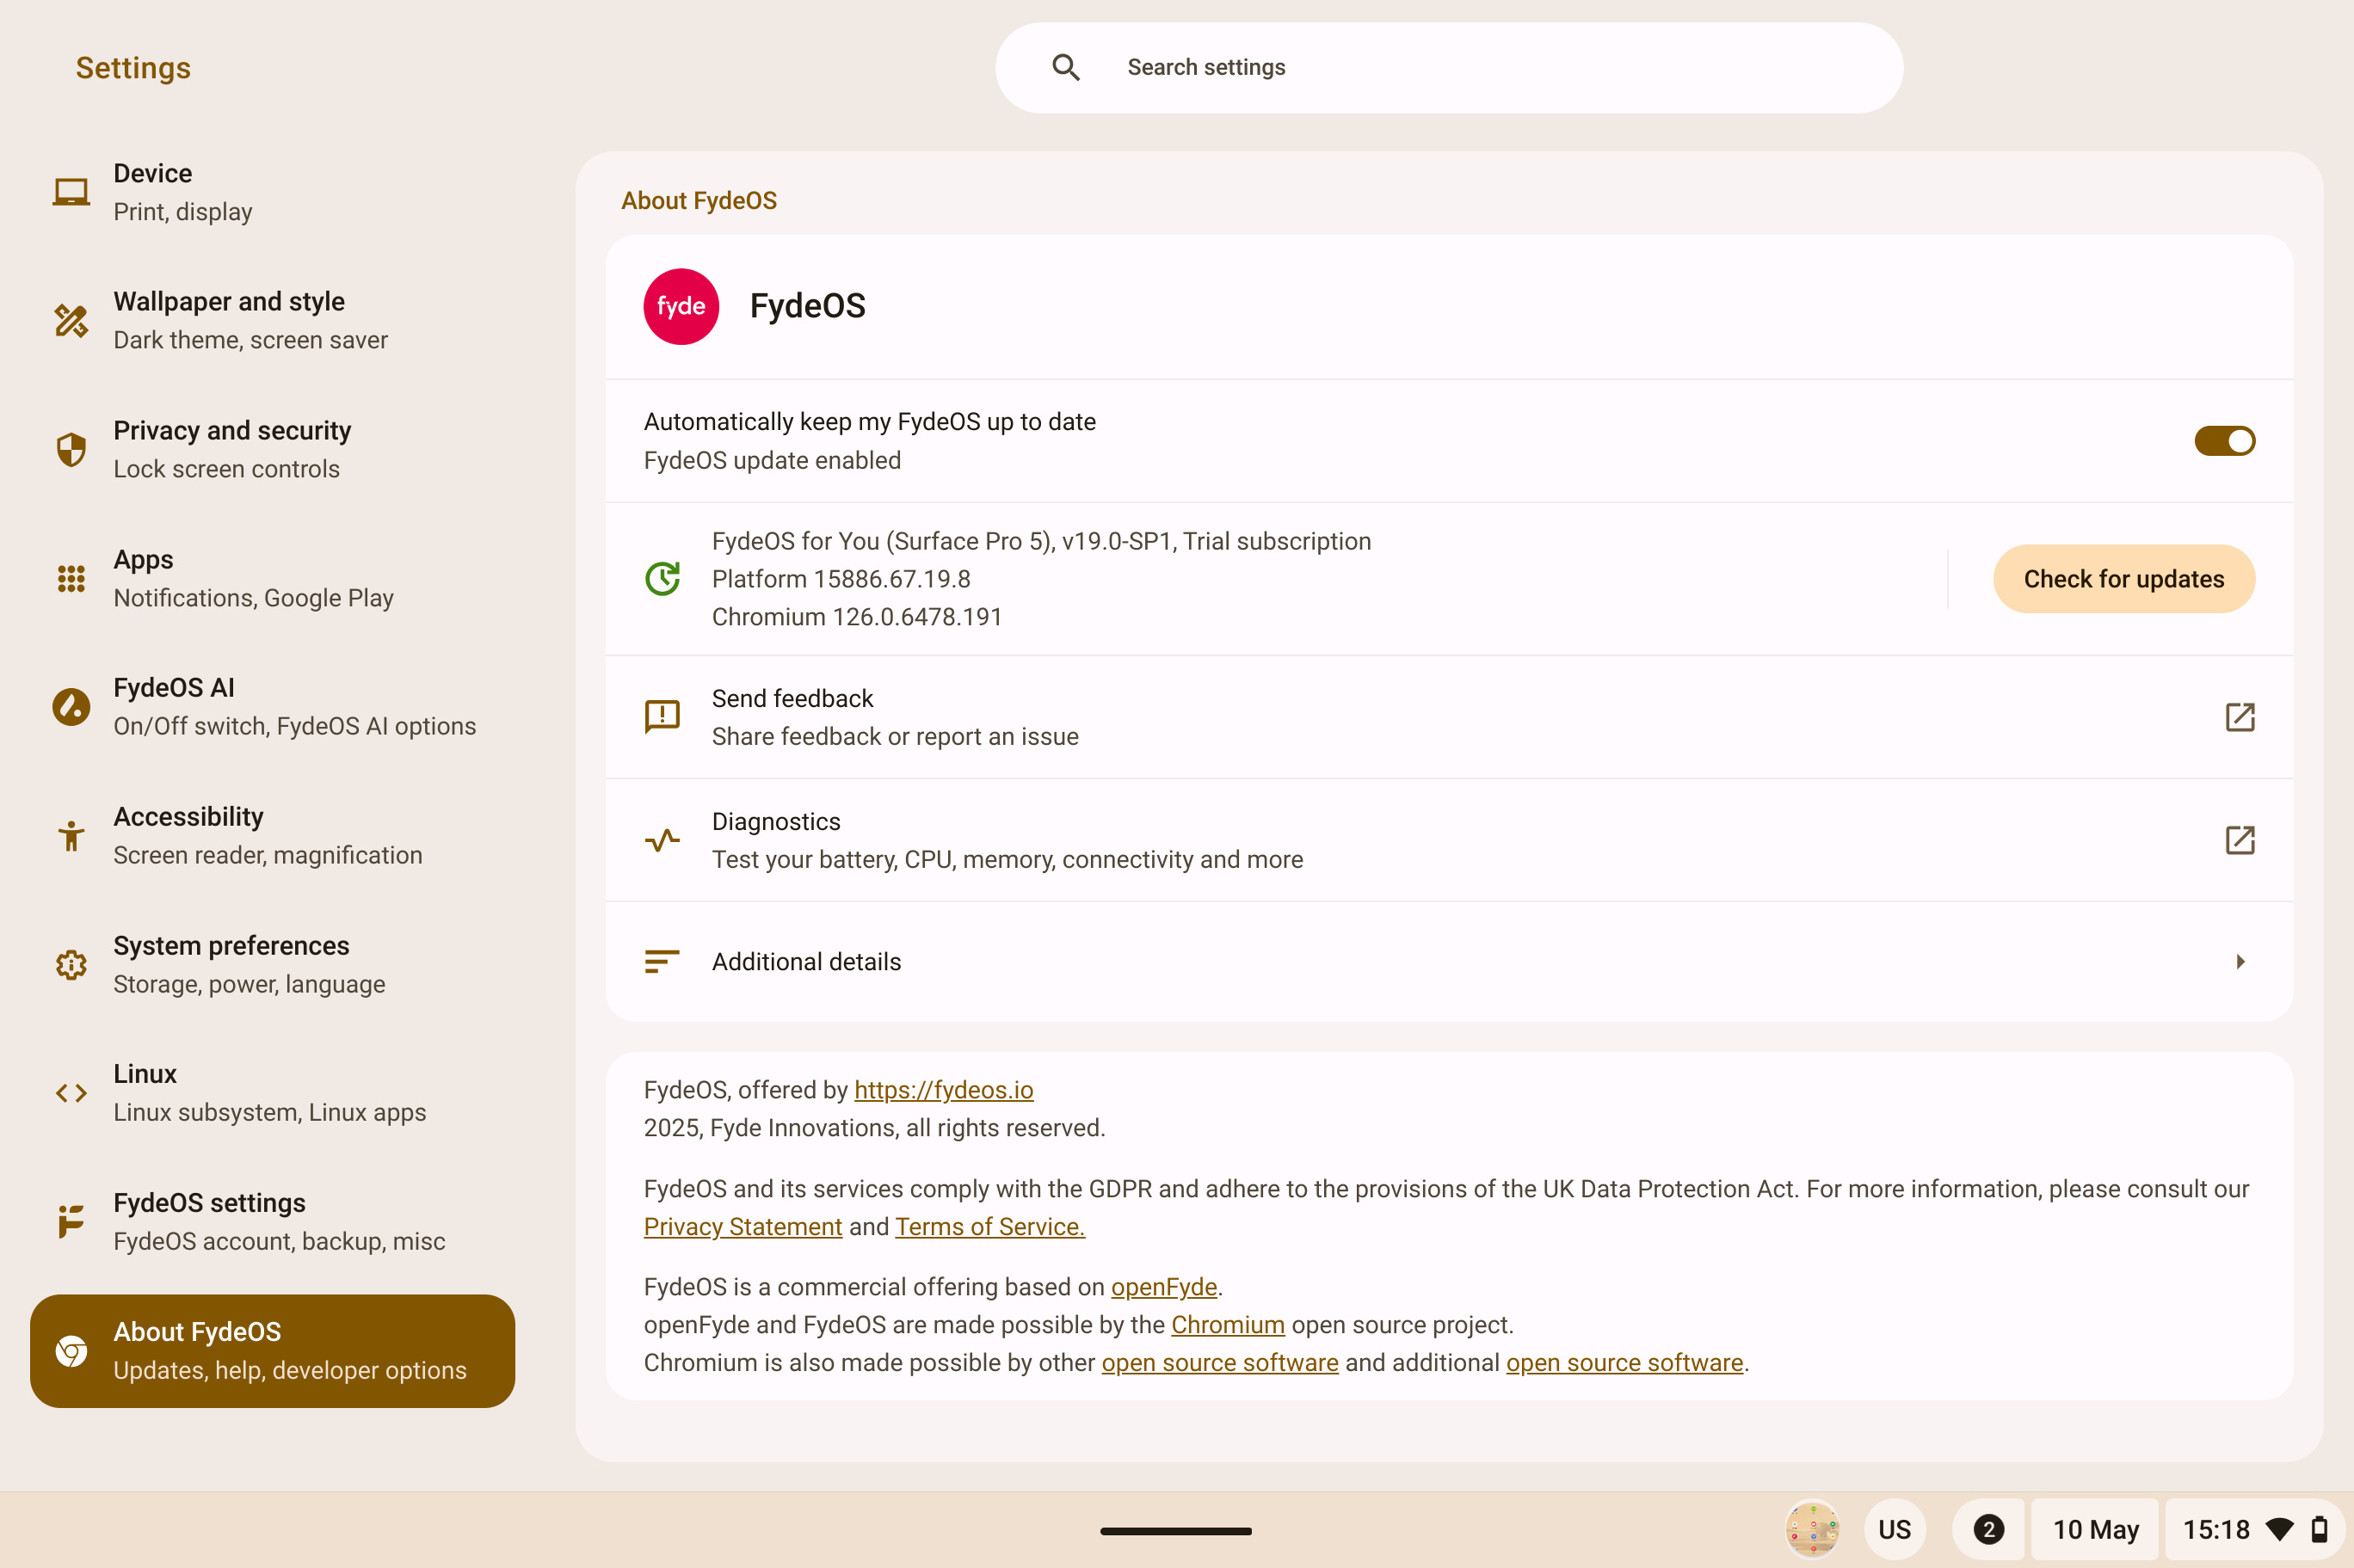
Task: Expand Additional details arrow
Action: click(2240, 961)
